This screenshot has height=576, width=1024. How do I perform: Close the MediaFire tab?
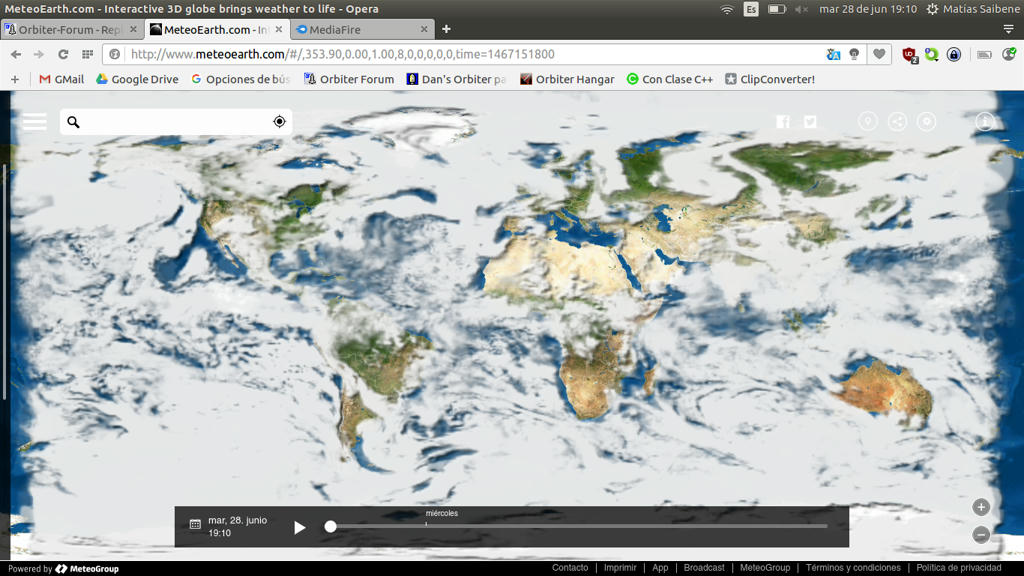tap(424, 29)
